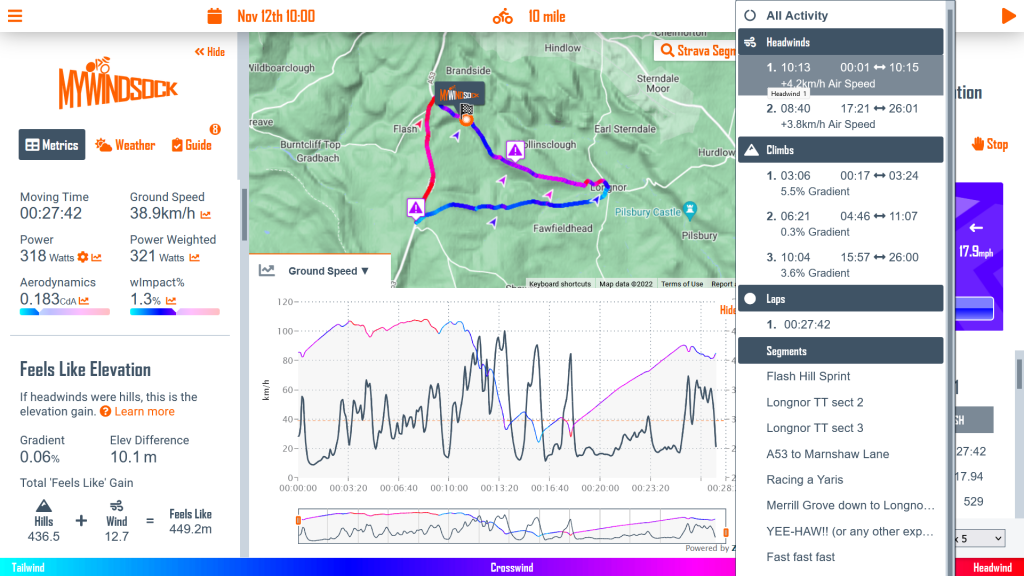The image size is (1024, 576).
Task: Show Power Weighted chart icon
Action: click(x=193, y=258)
